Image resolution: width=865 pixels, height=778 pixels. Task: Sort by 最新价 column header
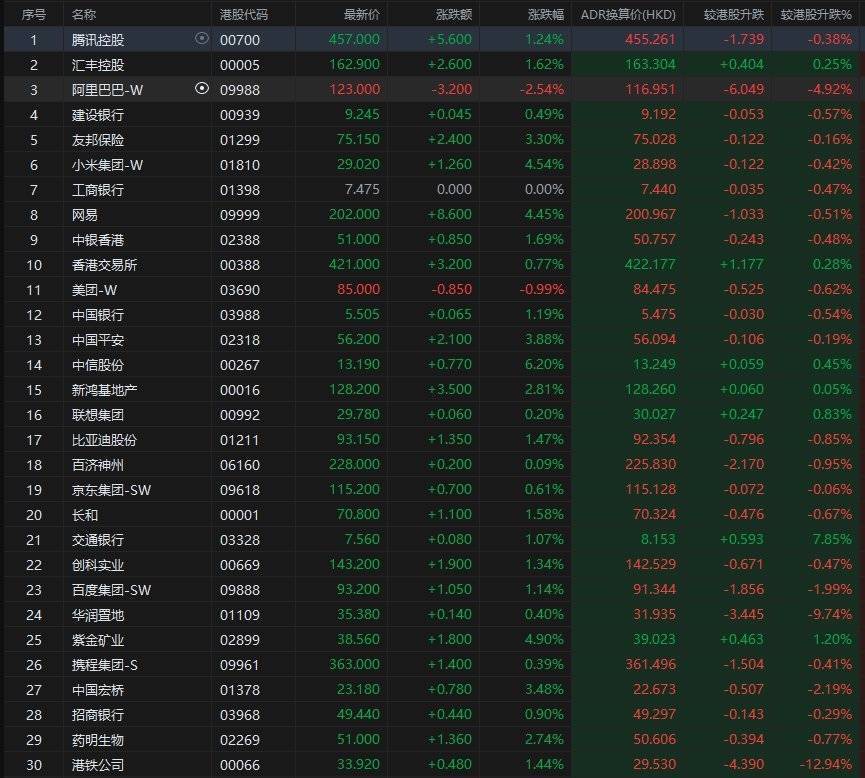(362, 15)
